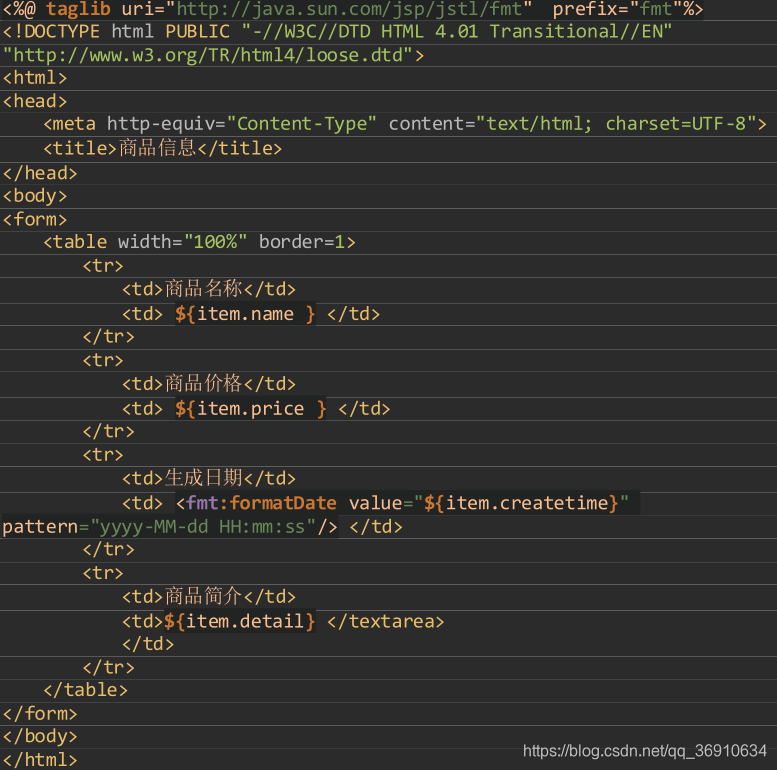Click the closing </head> tag

[40, 173]
